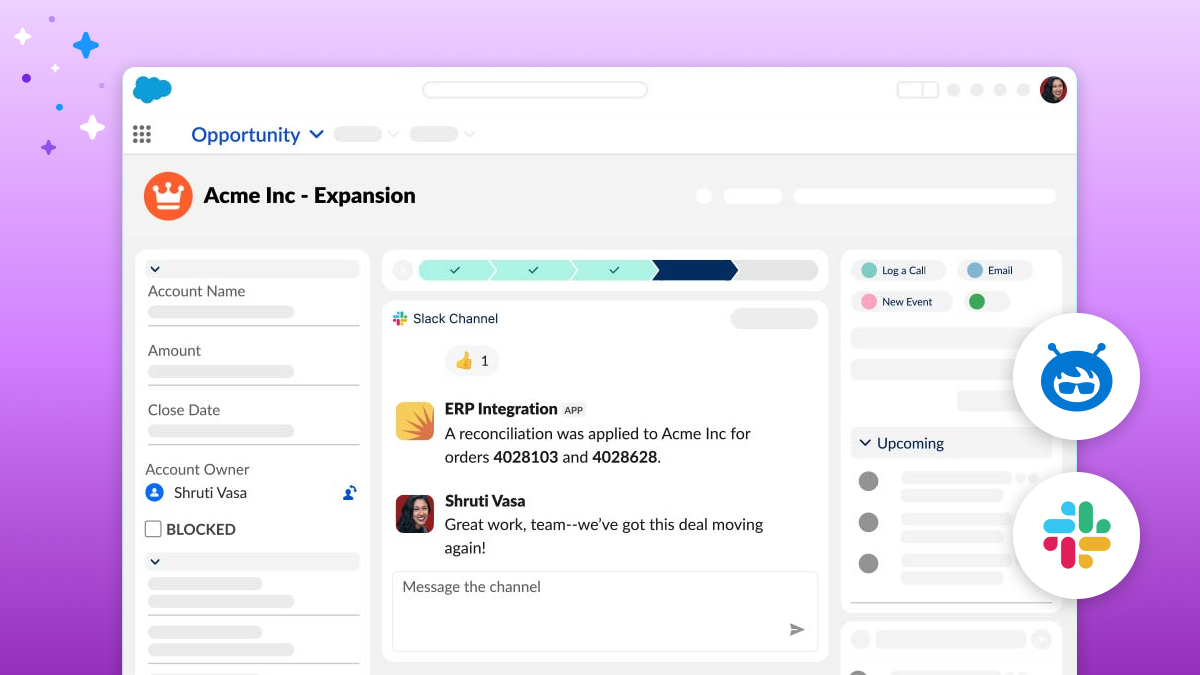Open the App Launcher waffle icon

click(141, 134)
